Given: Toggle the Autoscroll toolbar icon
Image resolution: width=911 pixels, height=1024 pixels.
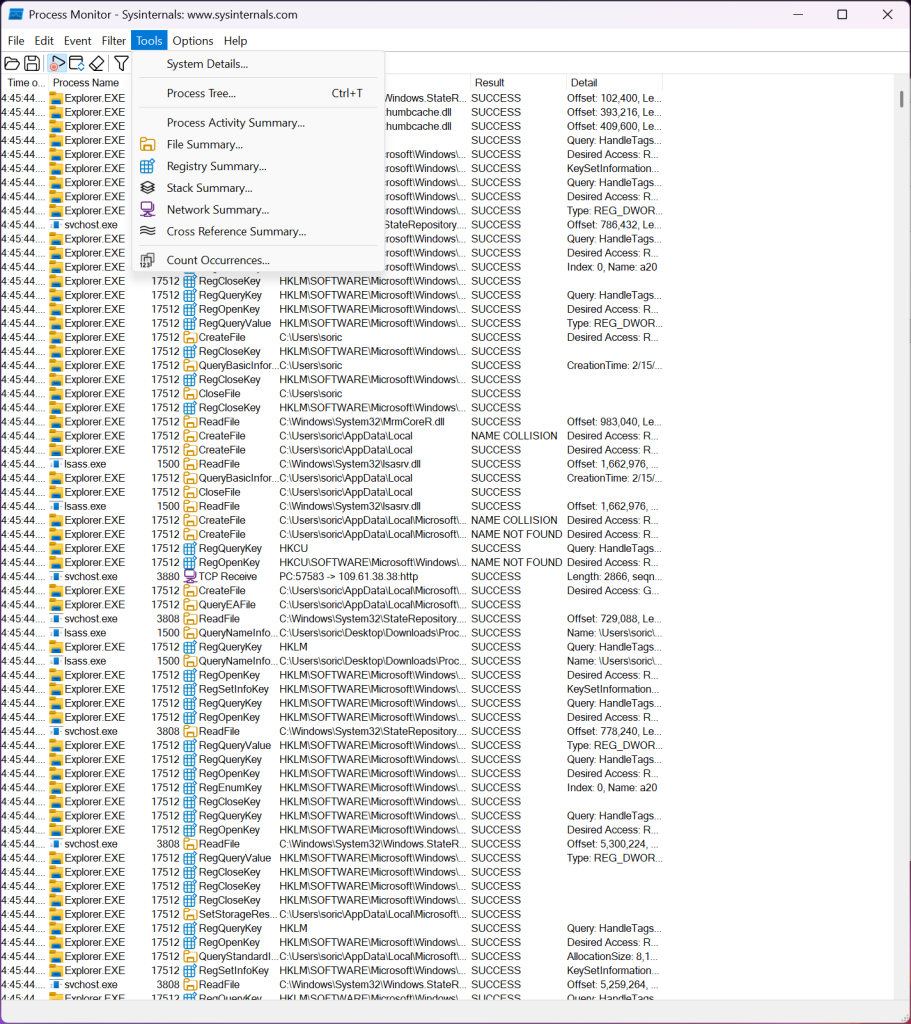Looking at the screenshot, I should pos(76,63).
